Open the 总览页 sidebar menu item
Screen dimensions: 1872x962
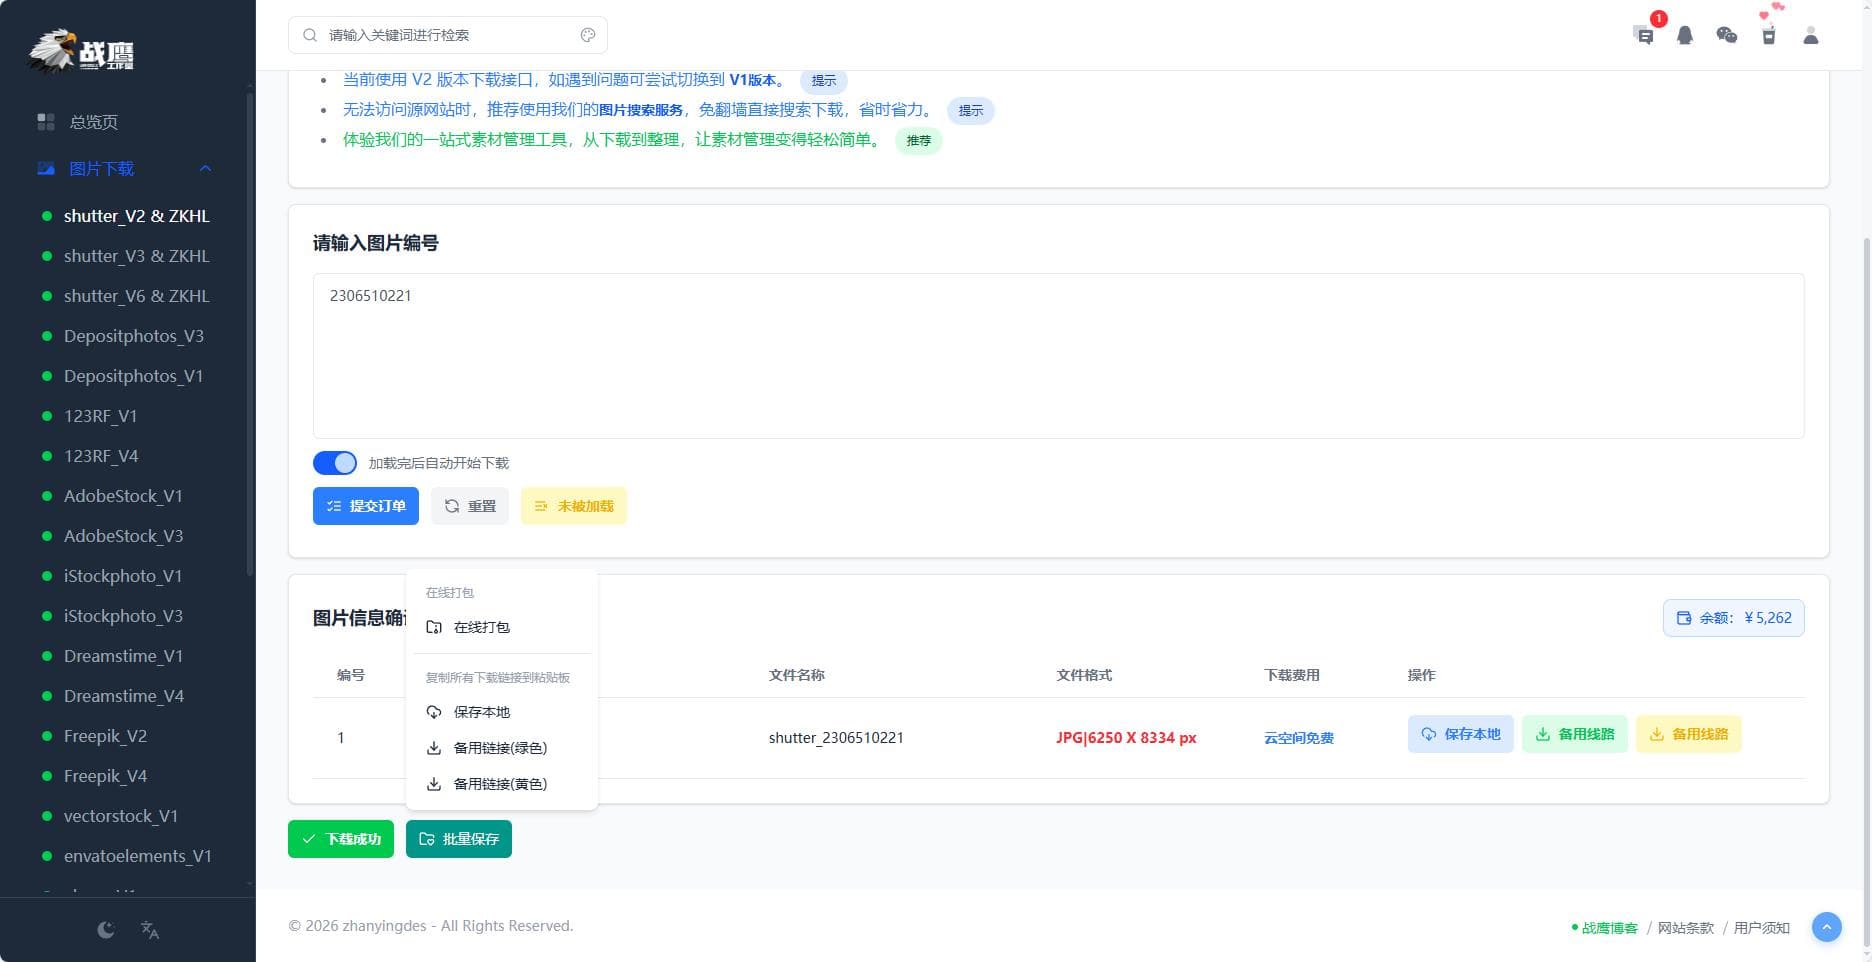pyautogui.click(x=92, y=121)
